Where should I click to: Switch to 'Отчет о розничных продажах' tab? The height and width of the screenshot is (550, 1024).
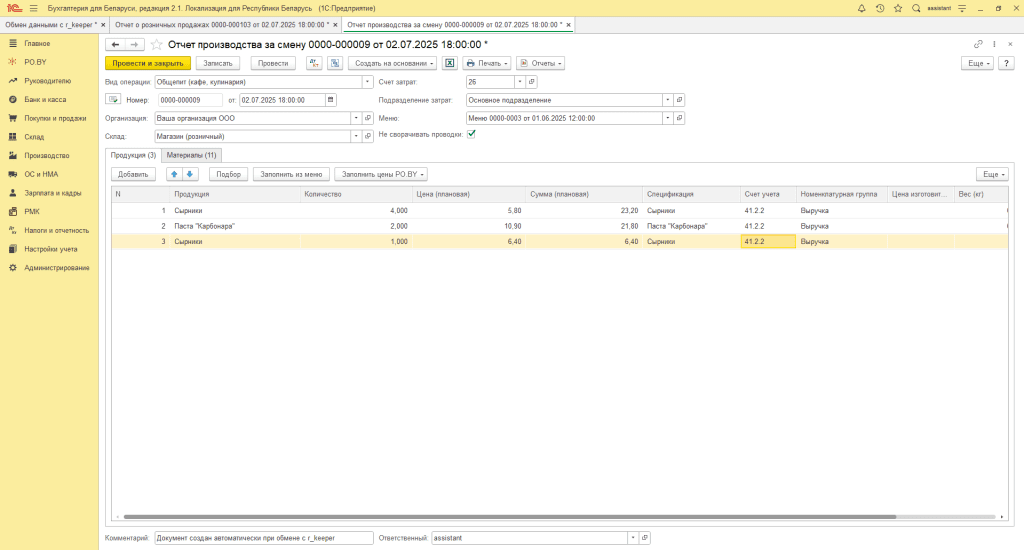coord(222,25)
